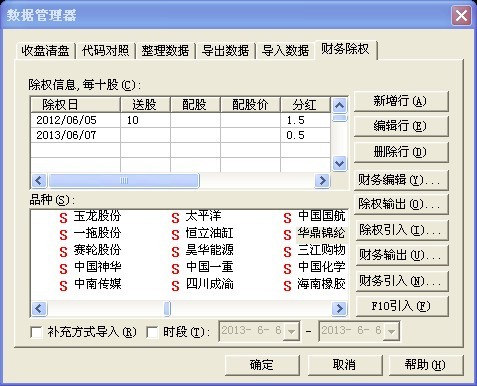This screenshot has height=386, width=477.
Task: Click the 配股 column header
Action: tap(195, 105)
